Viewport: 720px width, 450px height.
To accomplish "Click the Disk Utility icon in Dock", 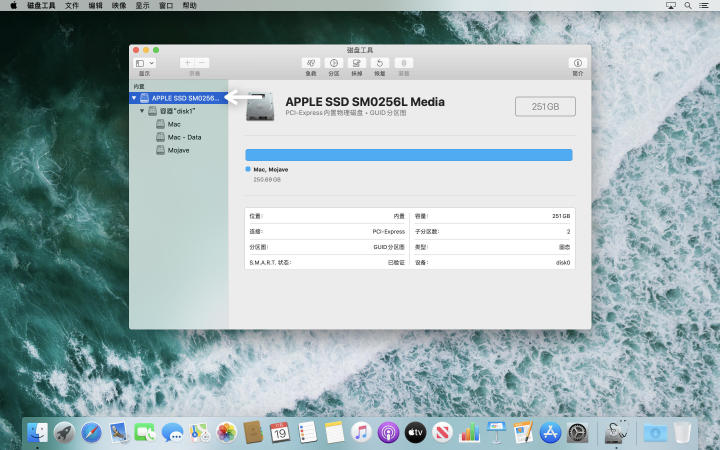I will (x=616, y=433).
